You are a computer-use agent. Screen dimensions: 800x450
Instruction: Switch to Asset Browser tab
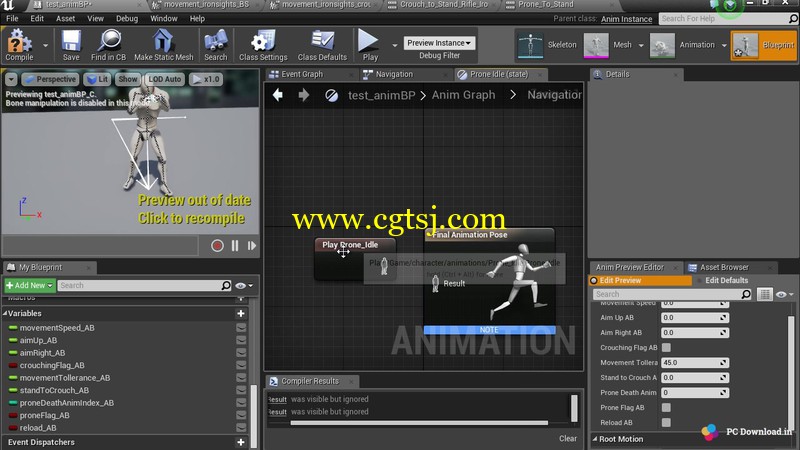[x=723, y=267]
